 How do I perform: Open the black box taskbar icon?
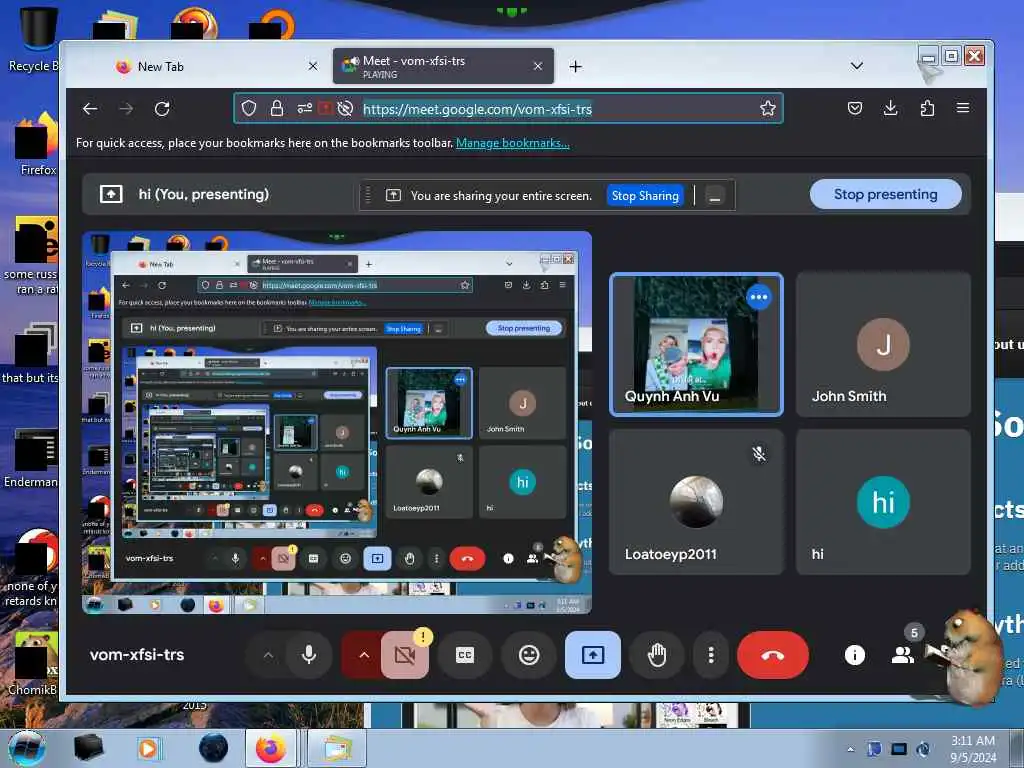coord(88,748)
